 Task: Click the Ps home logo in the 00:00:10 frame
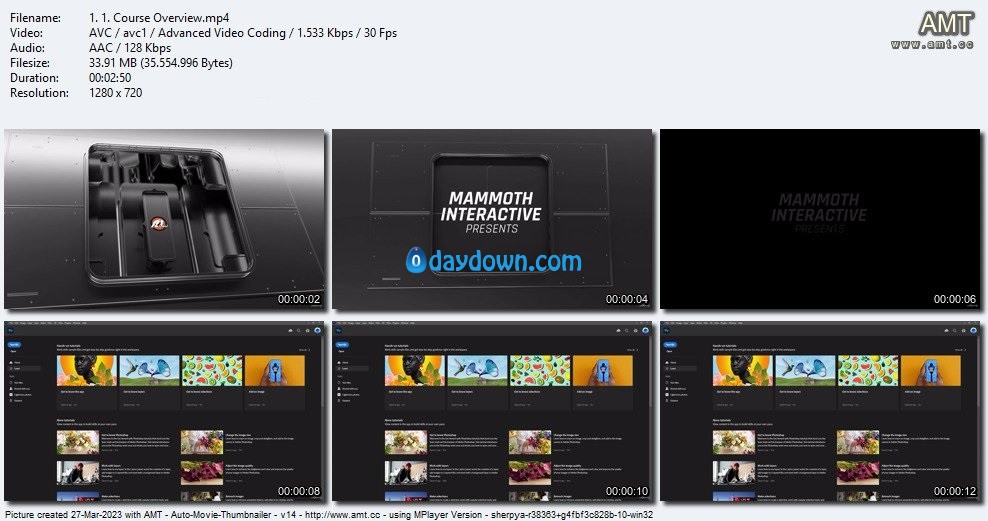[x=338, y=331]
